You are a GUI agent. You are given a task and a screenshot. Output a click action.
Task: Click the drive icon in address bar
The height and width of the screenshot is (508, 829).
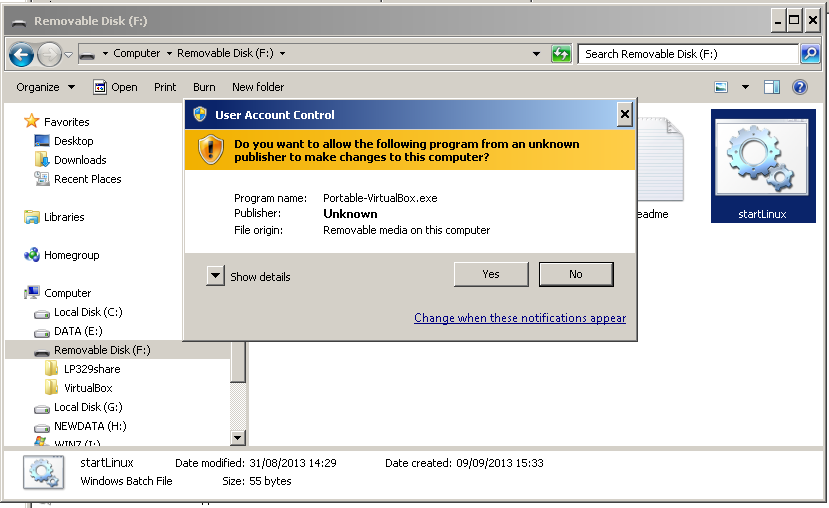pyautogui.click(x=87, y=54)
